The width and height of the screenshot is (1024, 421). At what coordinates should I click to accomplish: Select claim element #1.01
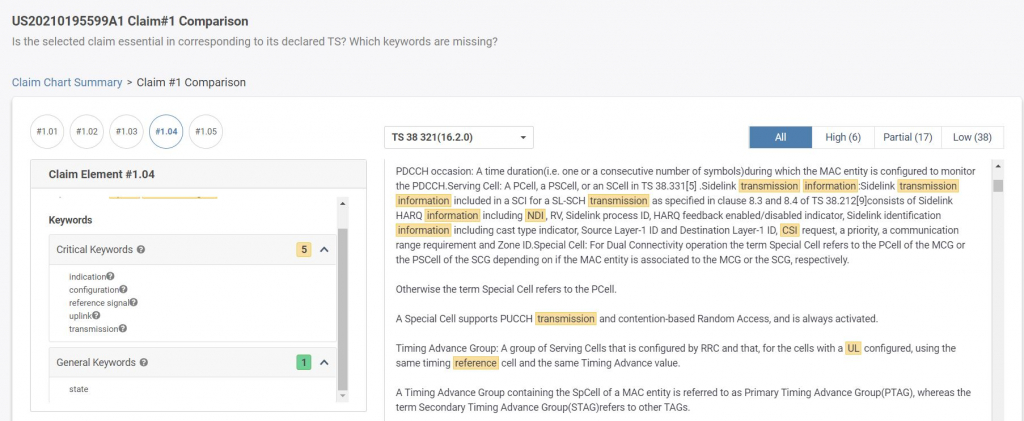coord(47,132)
